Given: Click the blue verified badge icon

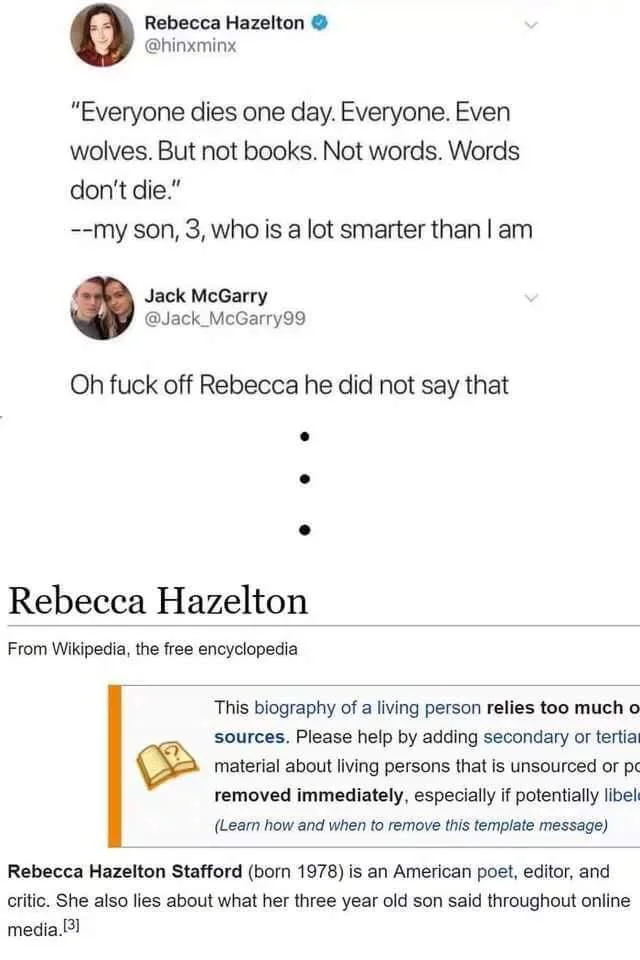Looking at the screenshot, I should (320, 23).
